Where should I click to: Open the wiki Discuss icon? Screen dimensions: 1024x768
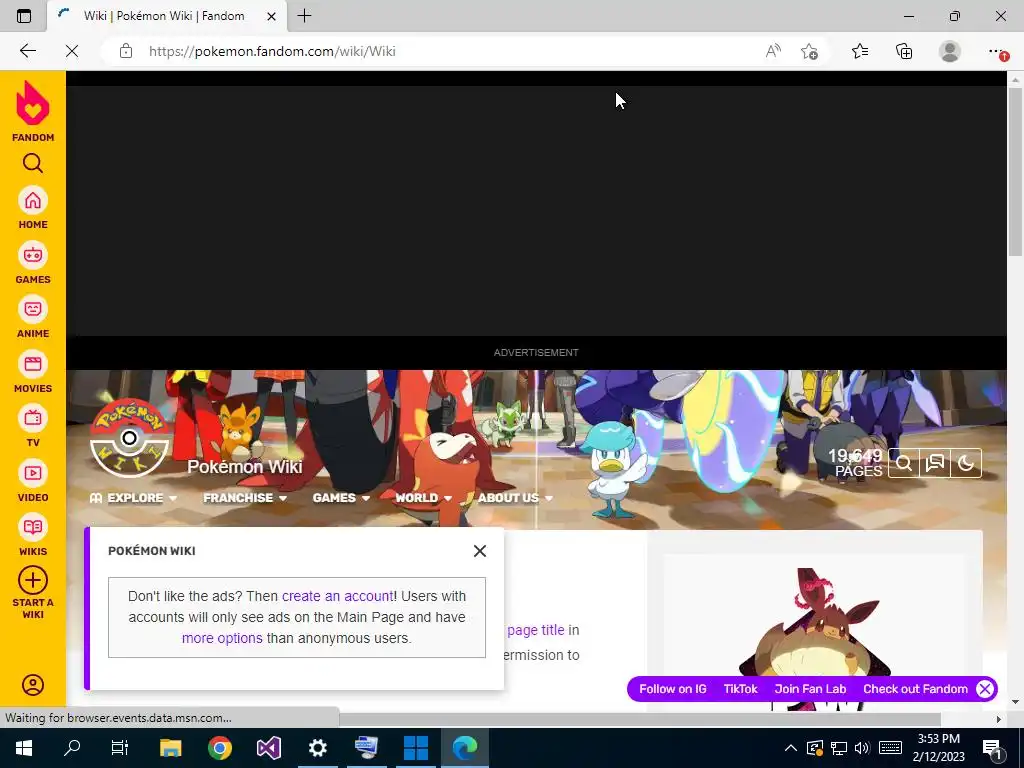pos(935,463)
